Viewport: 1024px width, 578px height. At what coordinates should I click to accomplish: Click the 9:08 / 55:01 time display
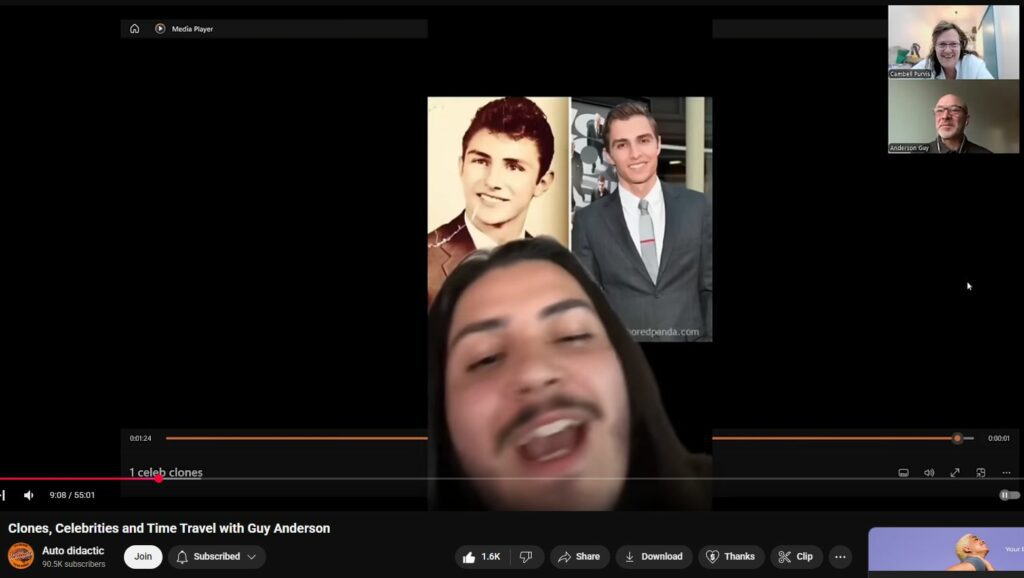72,495
